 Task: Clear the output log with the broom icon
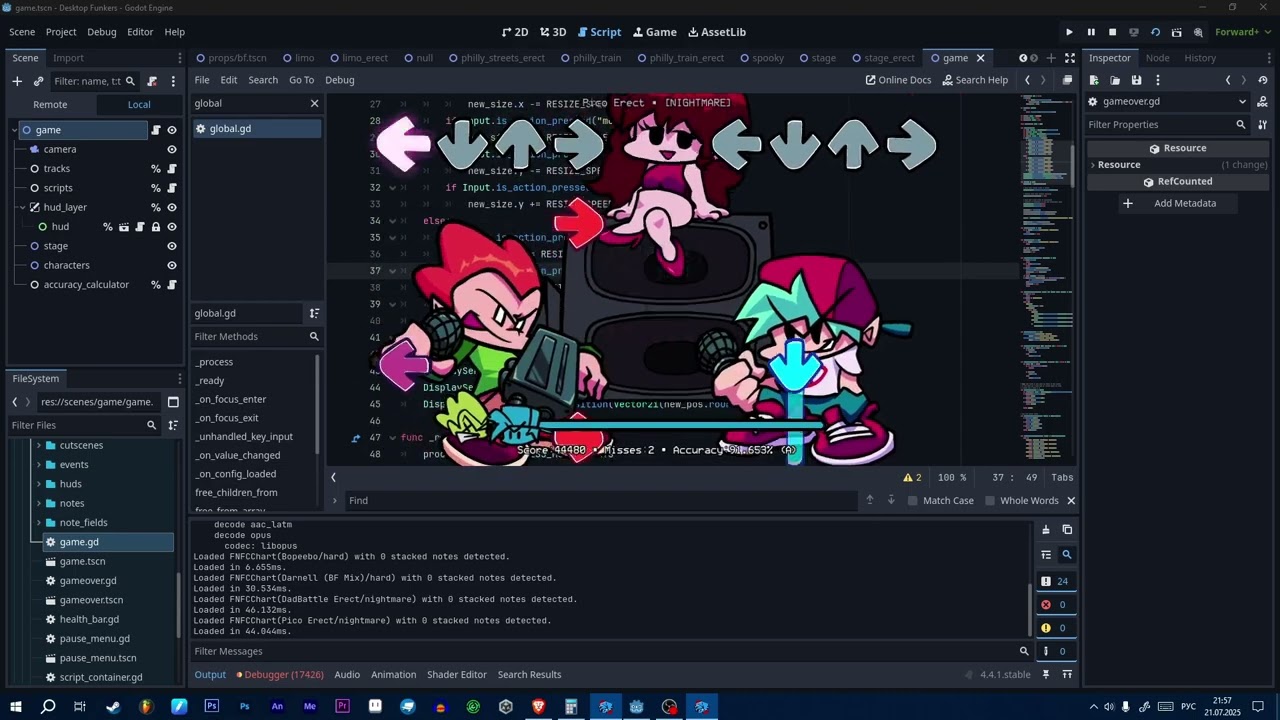(x=1046, y=530)
